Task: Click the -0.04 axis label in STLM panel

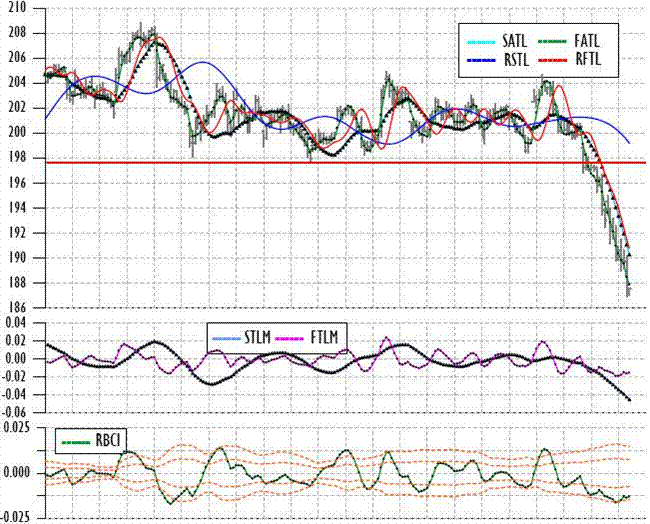Action: pyautogui.click(x=15, y=394)
